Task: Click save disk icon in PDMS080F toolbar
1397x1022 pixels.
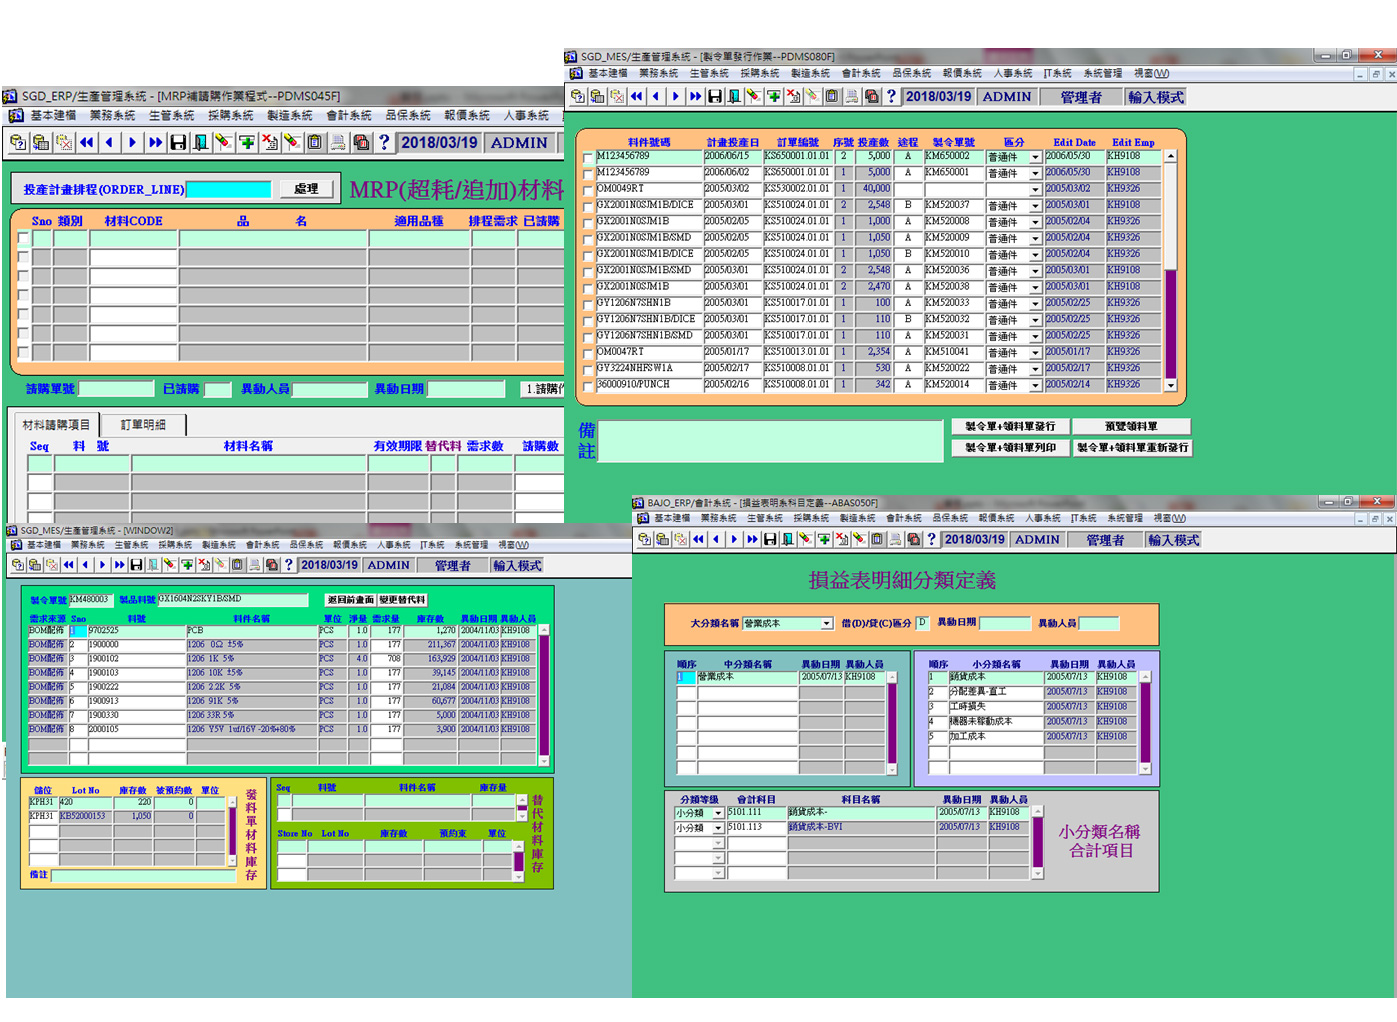Action: coord(714,97)
